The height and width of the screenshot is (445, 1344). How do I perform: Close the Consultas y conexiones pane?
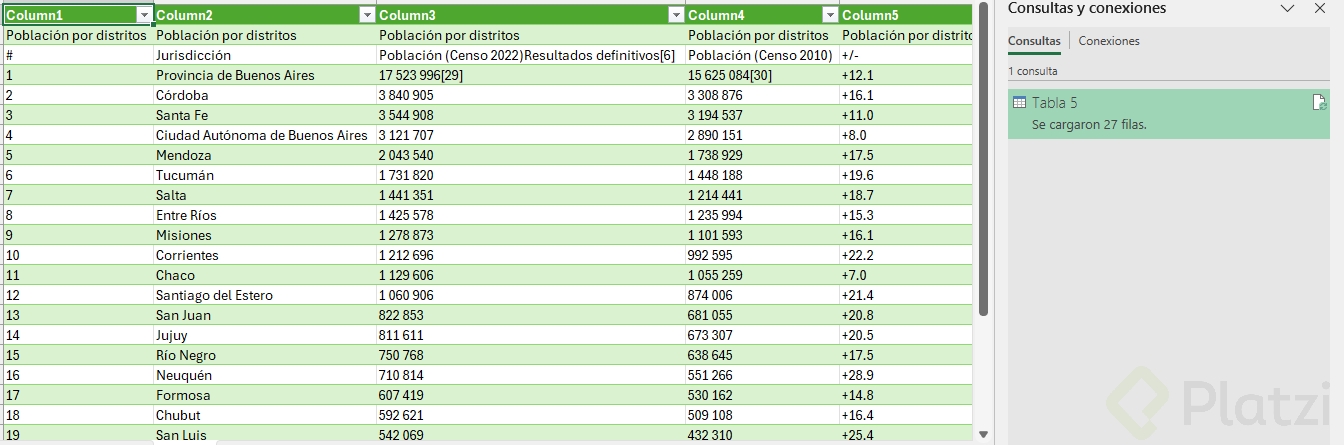[1320, 8]
